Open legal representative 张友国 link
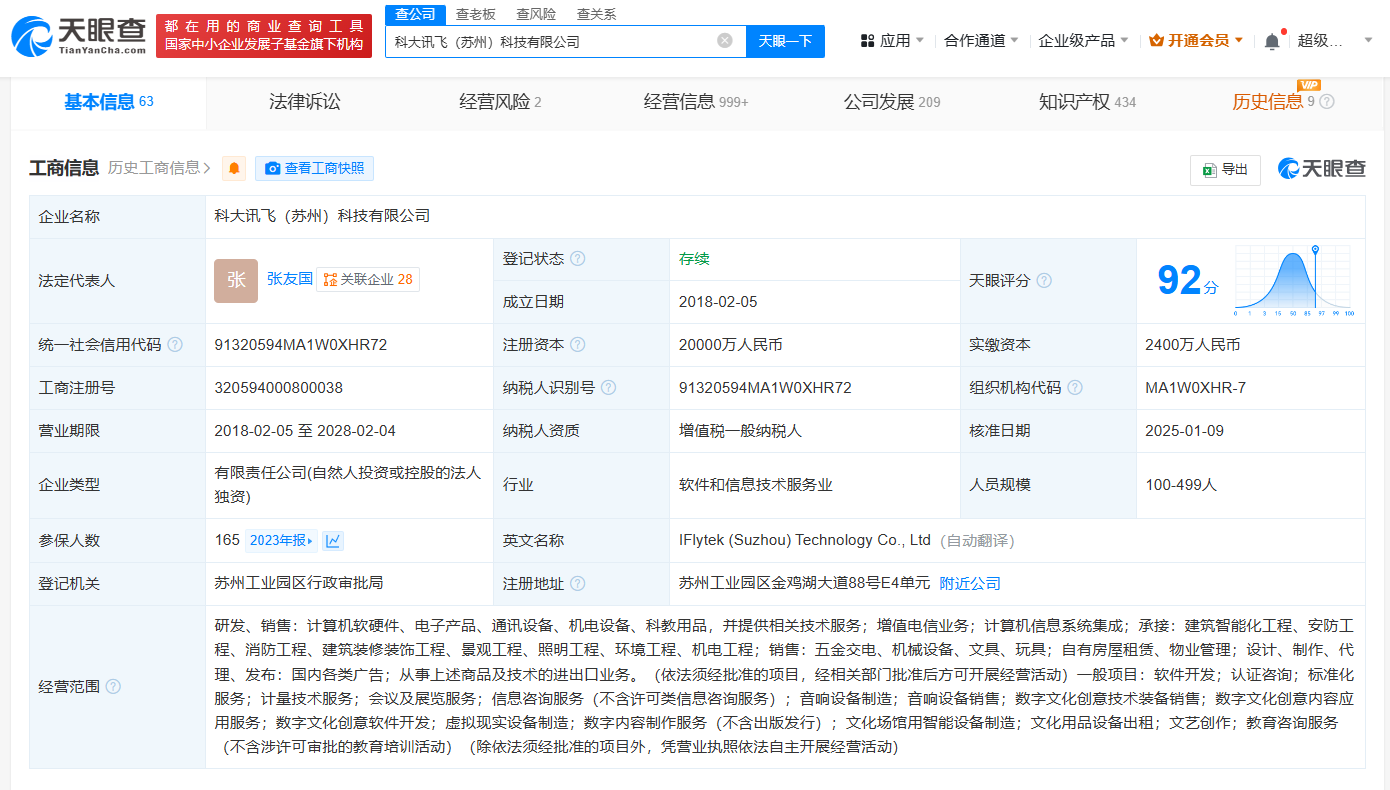This screenshot has height=790, width=1390. coord(289,279)
